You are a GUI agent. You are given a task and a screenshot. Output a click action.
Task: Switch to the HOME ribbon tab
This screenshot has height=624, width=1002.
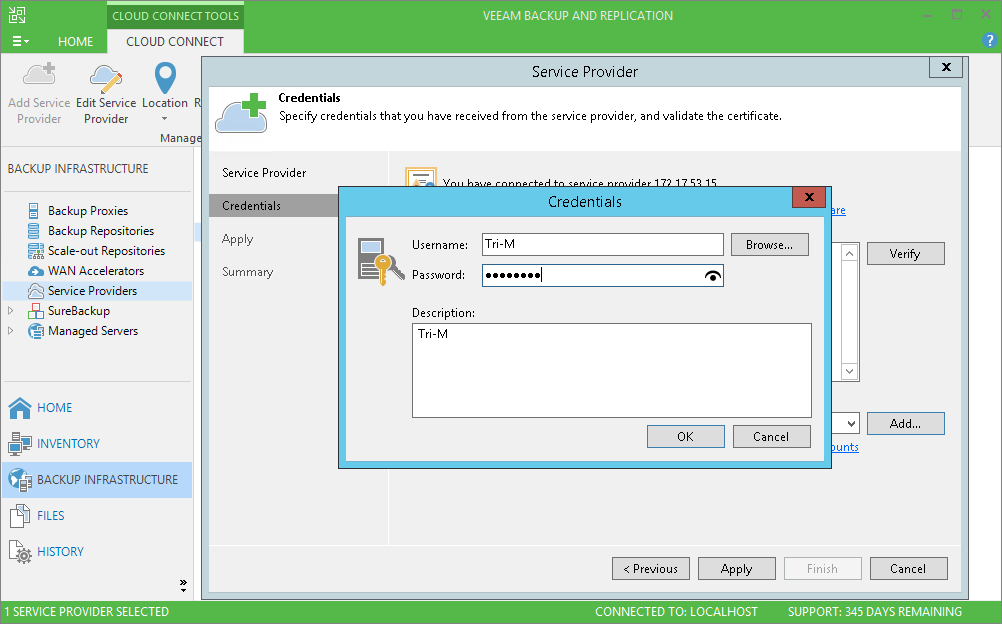coord(75,42)
